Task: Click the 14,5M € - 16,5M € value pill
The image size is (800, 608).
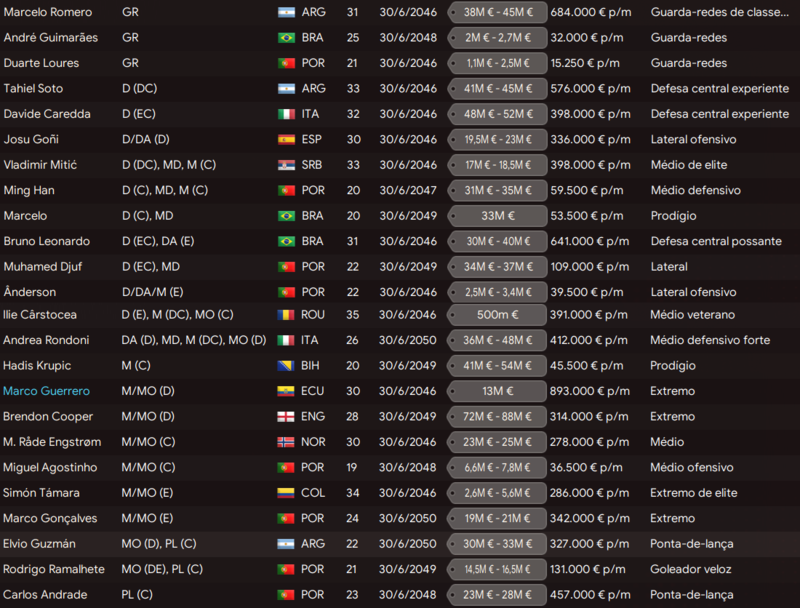Action: point(497,570)
